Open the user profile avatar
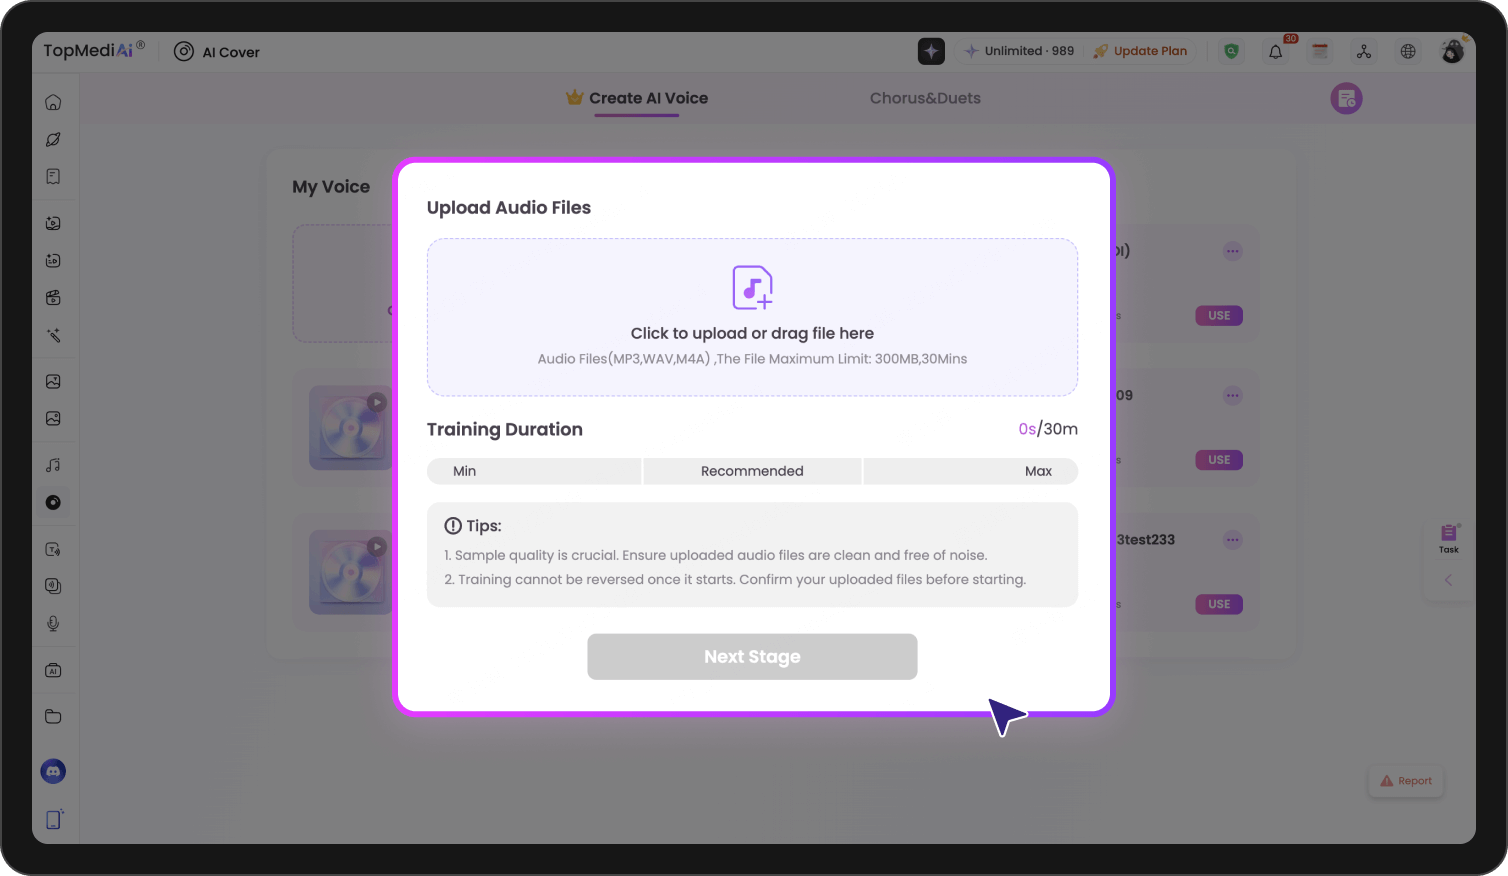Viewport: 1508px width, 876px height. point(1452,51)
